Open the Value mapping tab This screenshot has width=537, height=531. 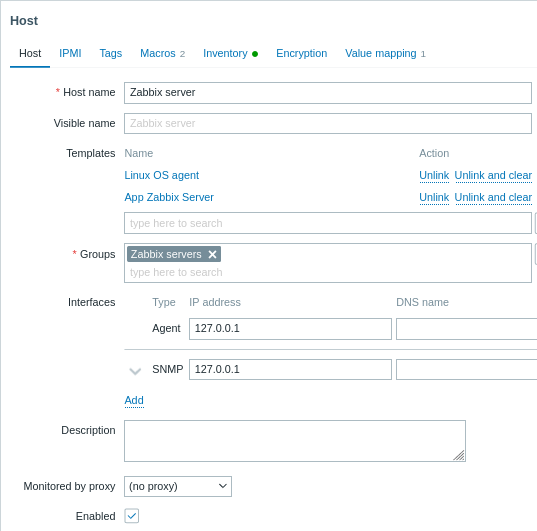click(385, 53)
